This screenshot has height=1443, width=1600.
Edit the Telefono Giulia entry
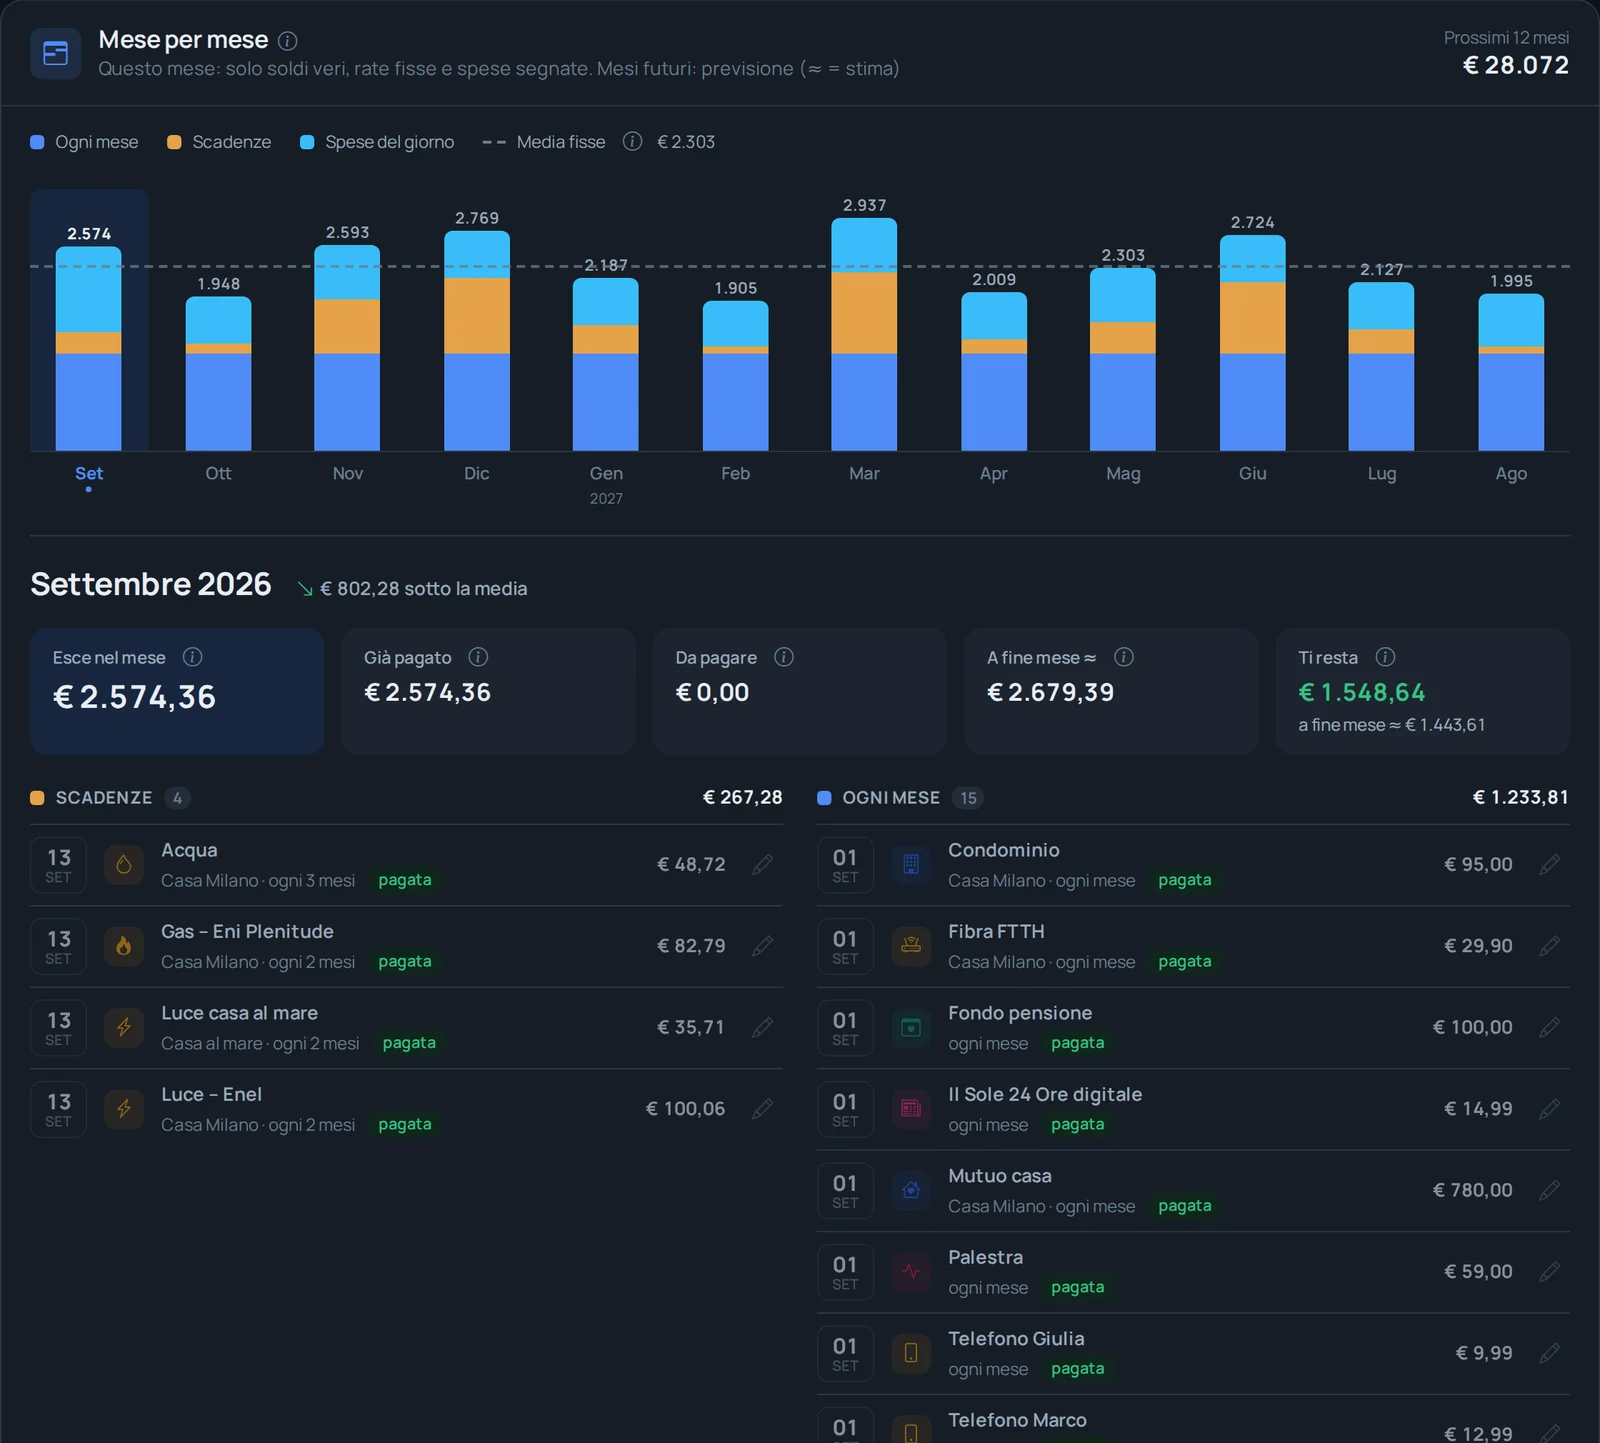[1550, 1353]
